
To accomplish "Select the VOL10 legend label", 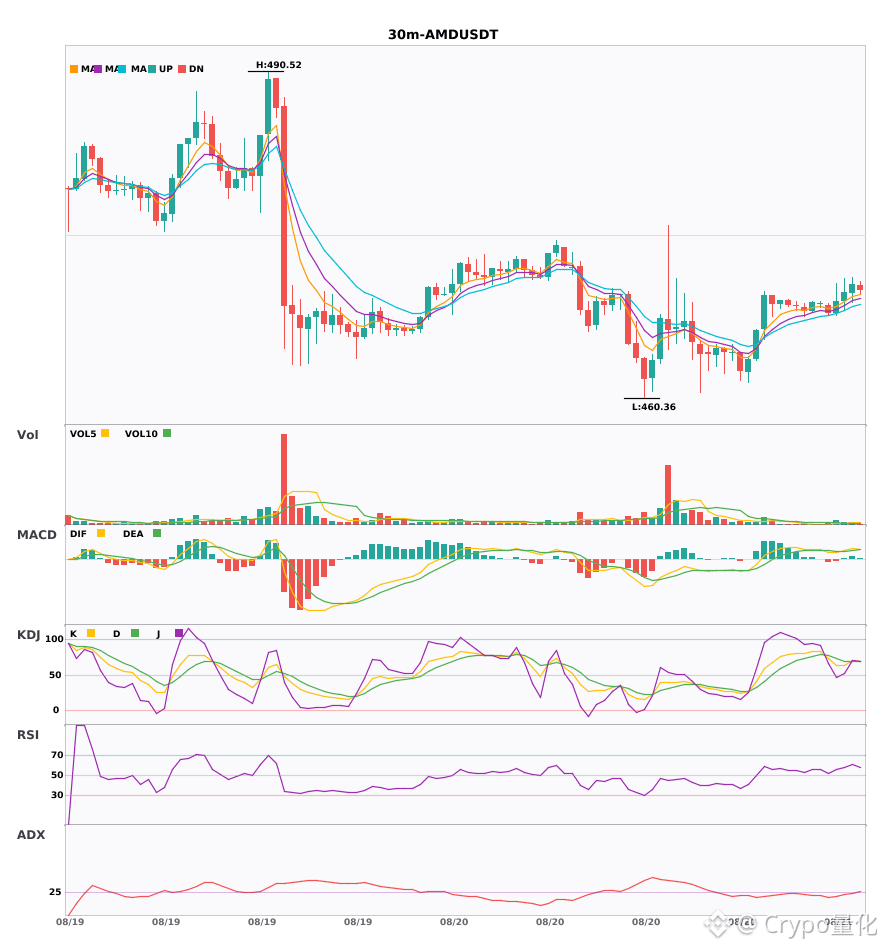I will (141, 434).
